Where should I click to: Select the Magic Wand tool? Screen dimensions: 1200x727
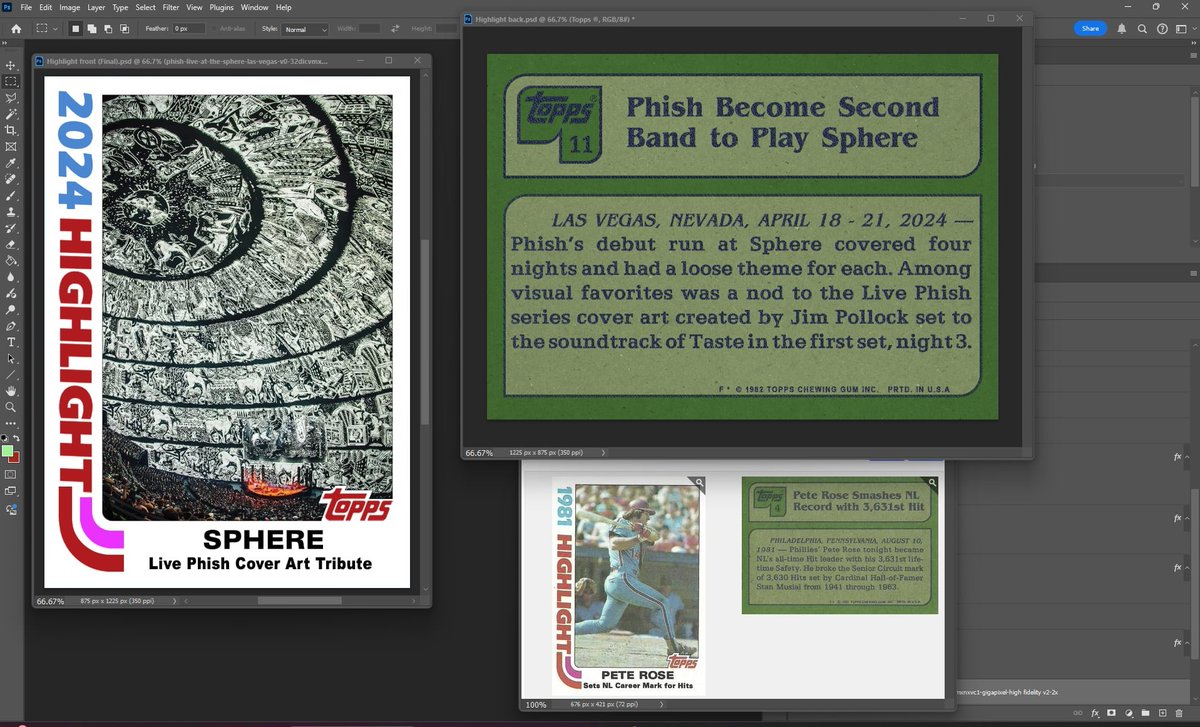(x=11, y=114)
